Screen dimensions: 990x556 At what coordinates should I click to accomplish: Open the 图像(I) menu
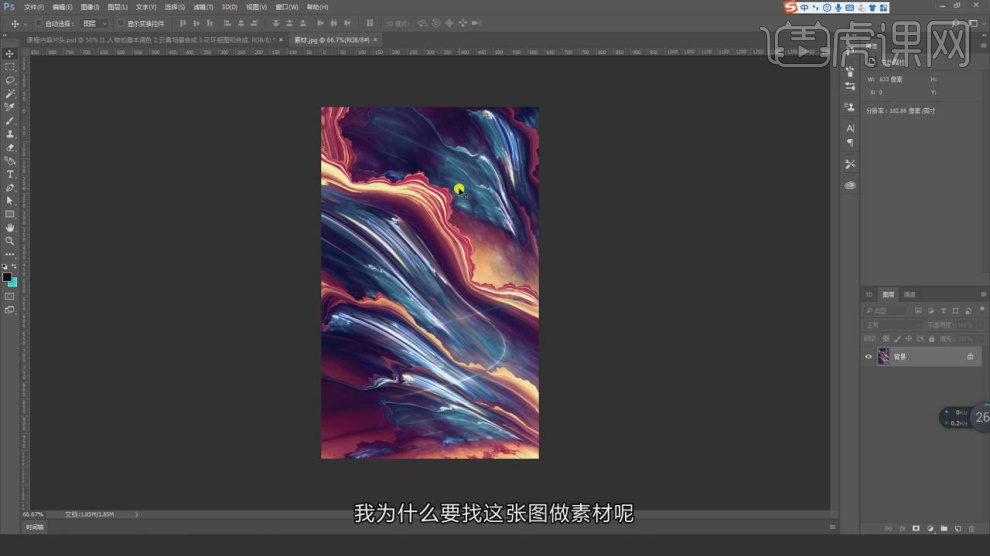pos(90,7)
